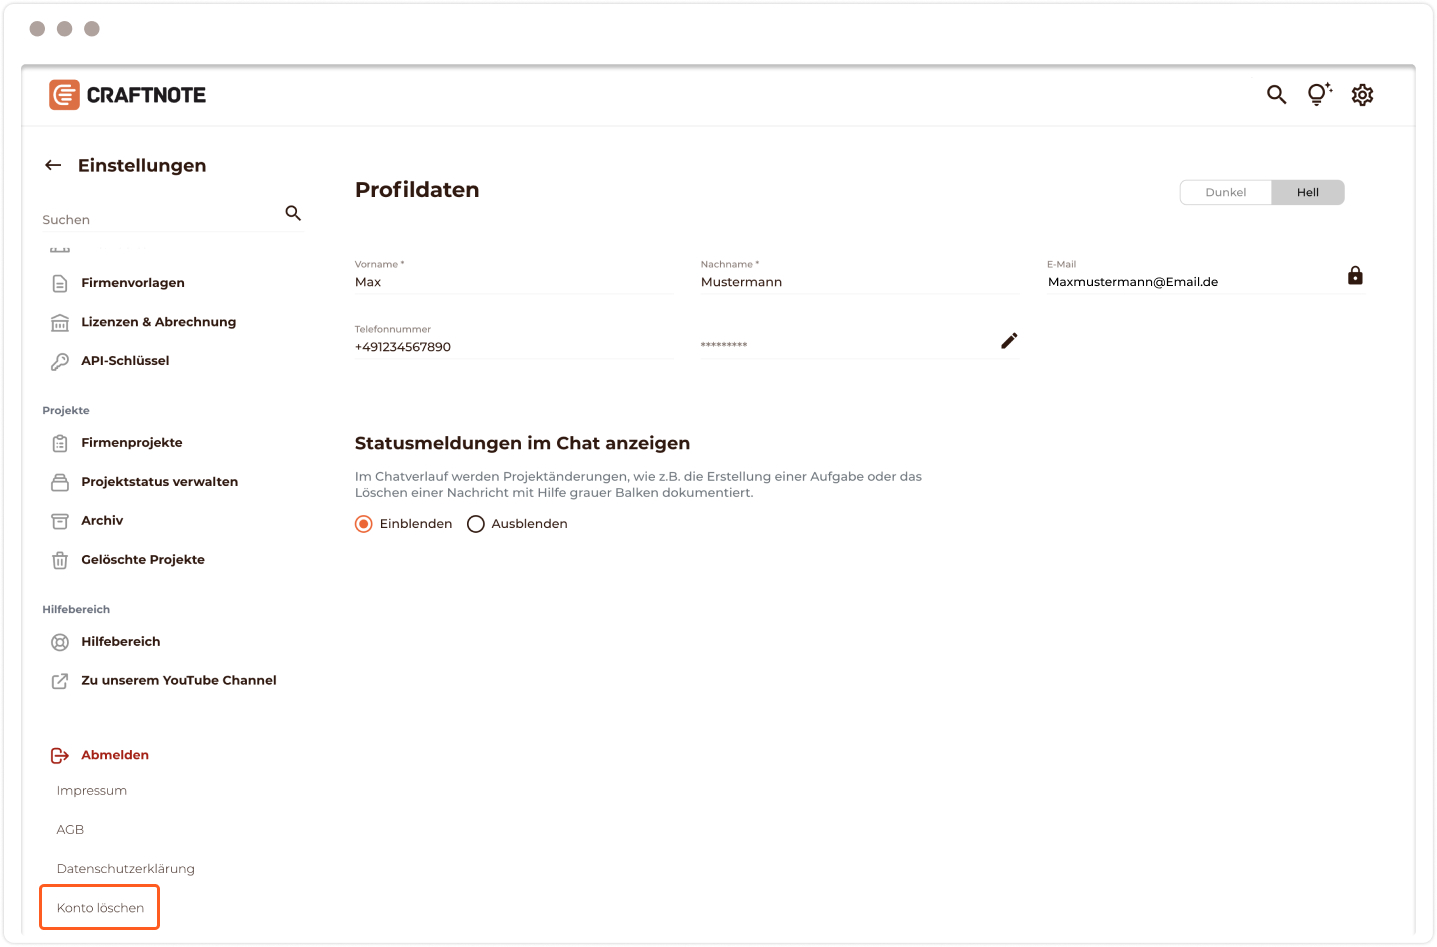Open Projektstatus verwalten entry

tap(160, 482)
